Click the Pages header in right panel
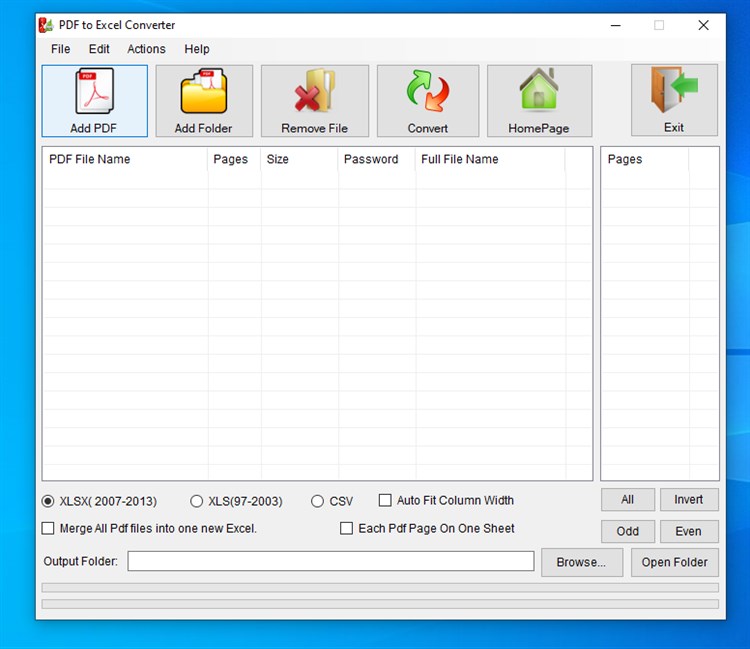Screen dimensions: 750x649 [x=645, y=159]
